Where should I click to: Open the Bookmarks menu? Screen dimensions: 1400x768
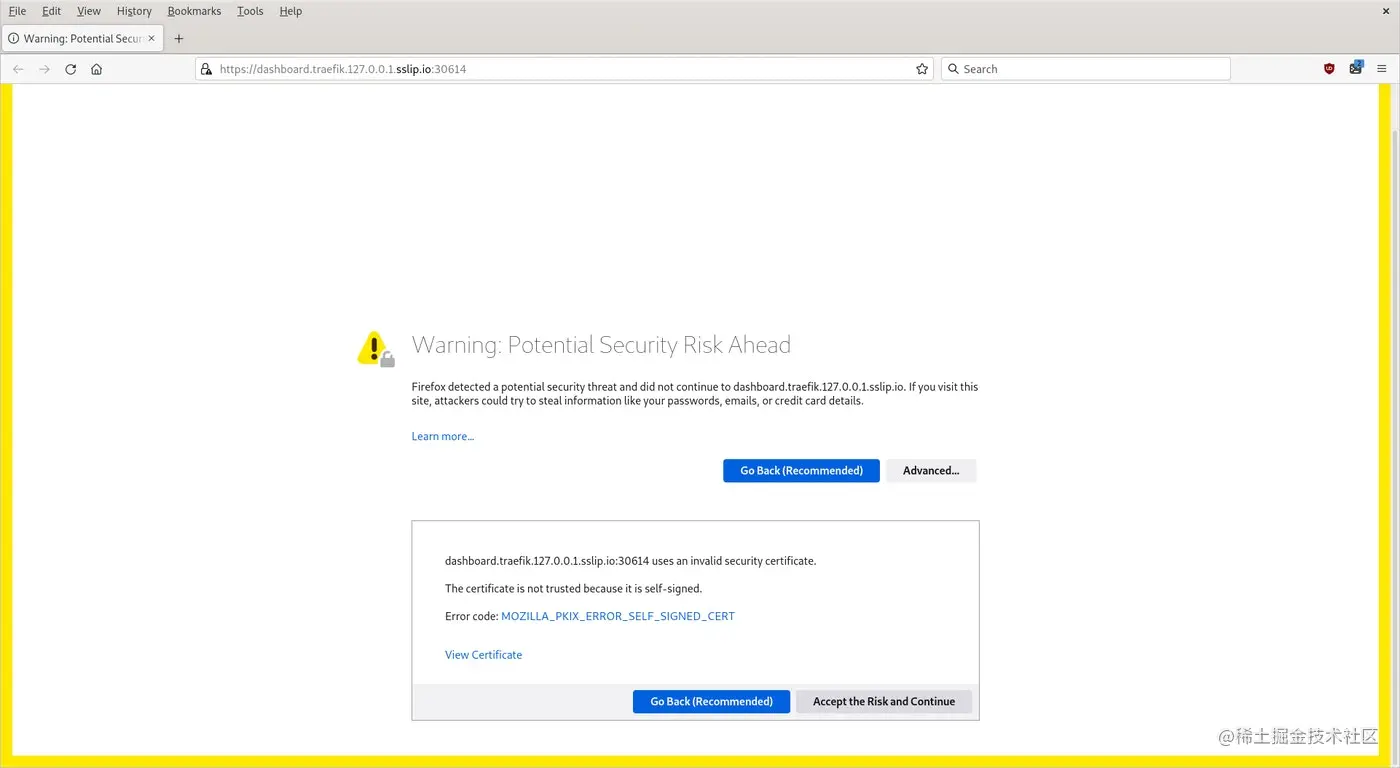pyautogui.click(x=194, y=11)
